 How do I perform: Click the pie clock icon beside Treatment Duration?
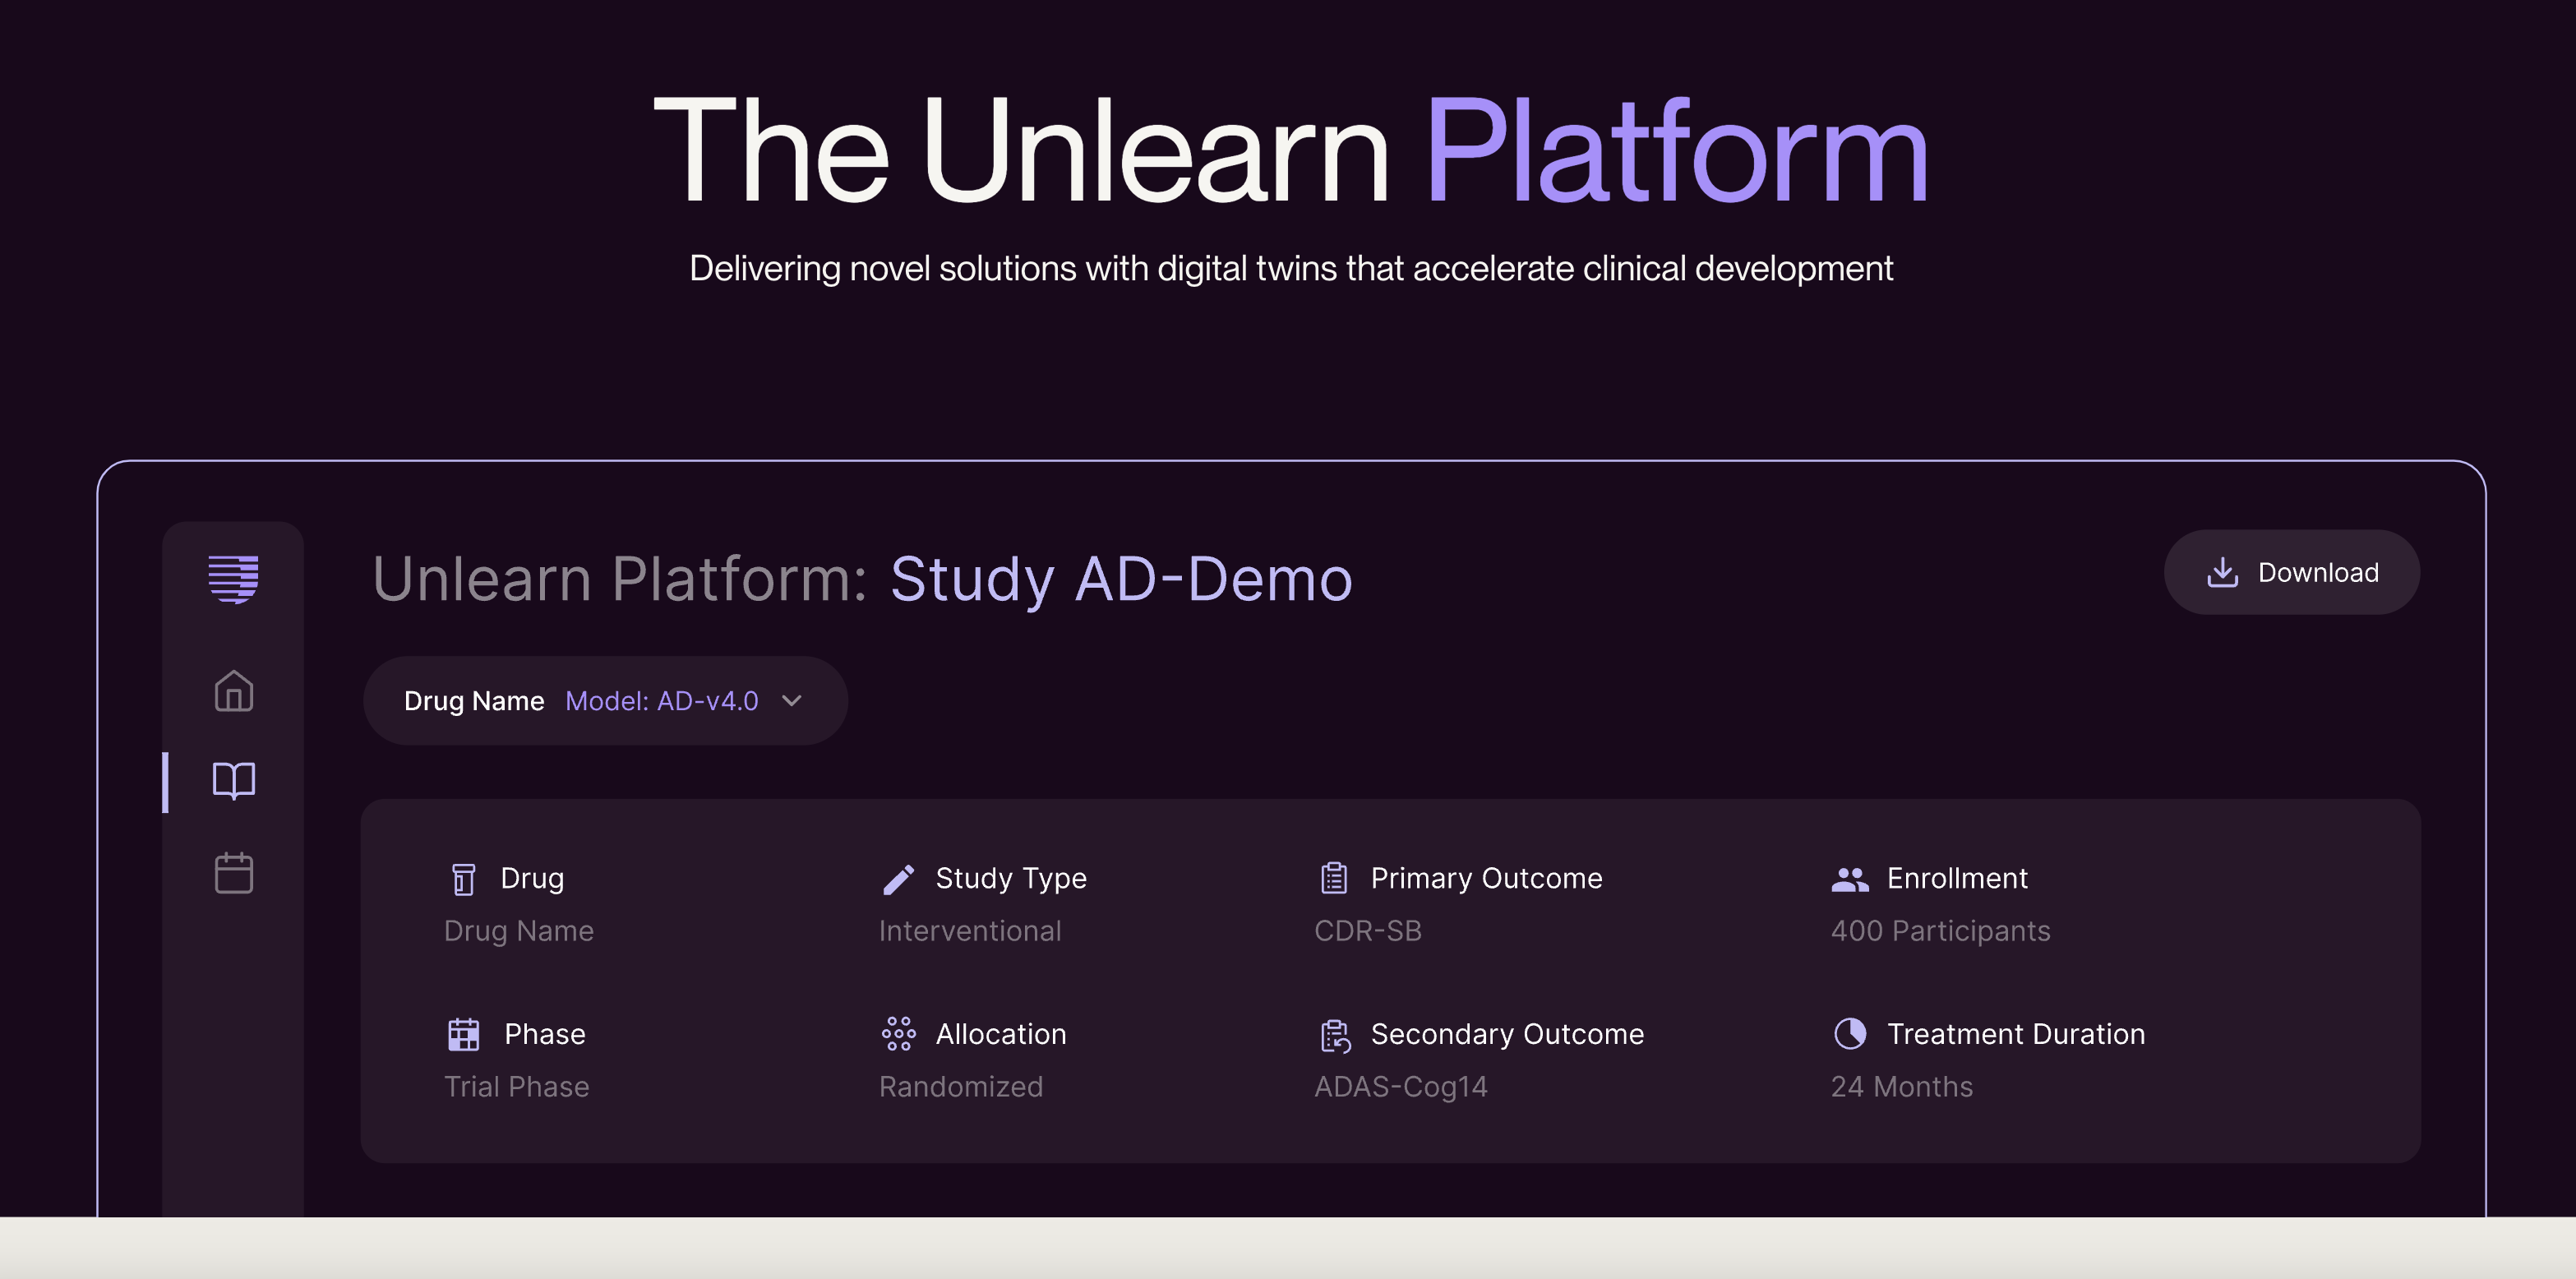[x=1849, y=1034]
